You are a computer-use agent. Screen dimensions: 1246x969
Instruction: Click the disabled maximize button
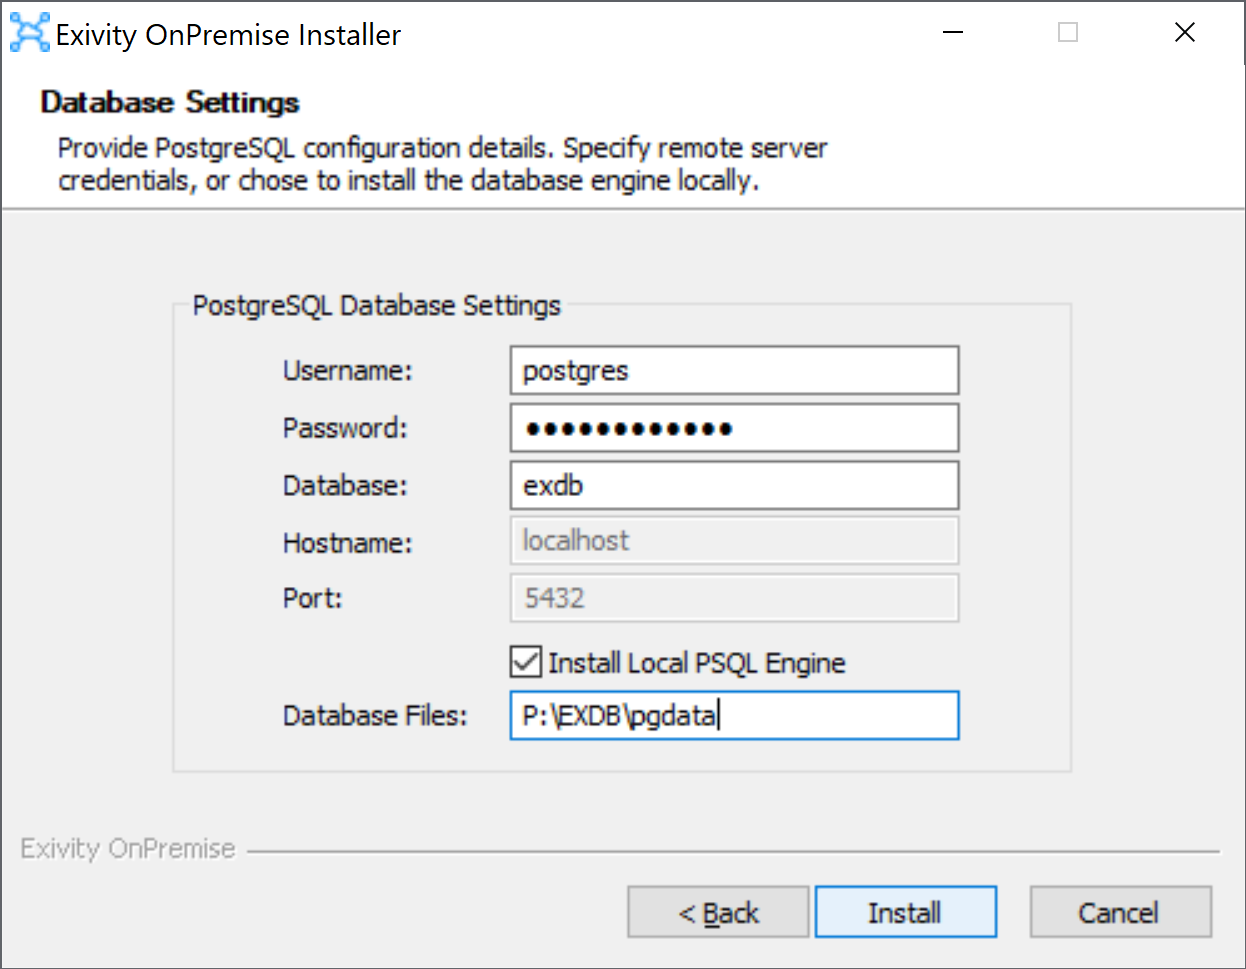coord(1068,33)
